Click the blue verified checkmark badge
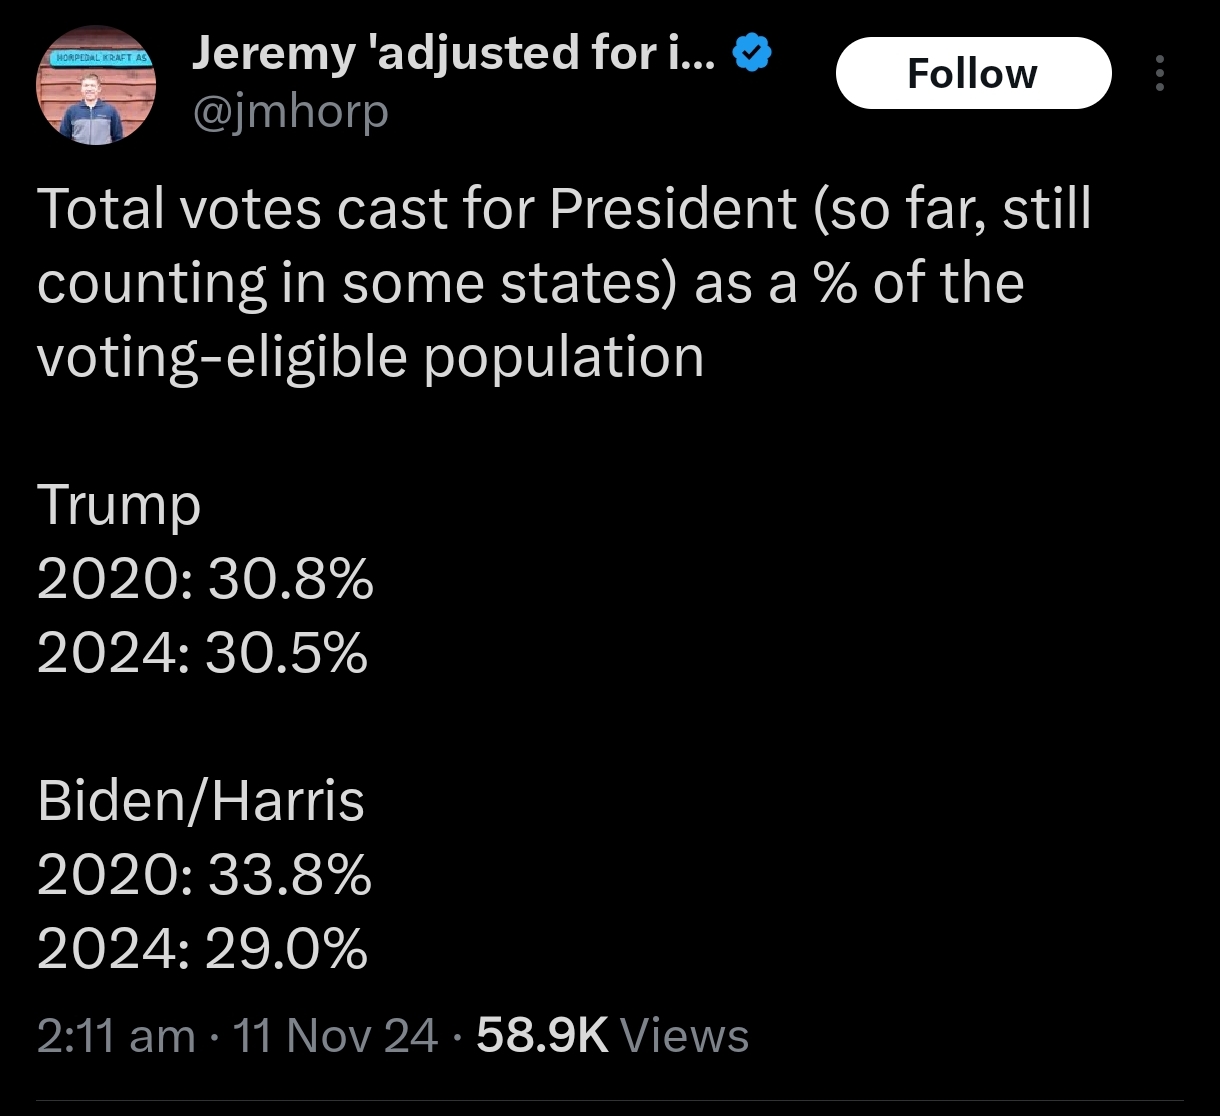This screenshot has width=1220, height=1116. coord(752,54)
